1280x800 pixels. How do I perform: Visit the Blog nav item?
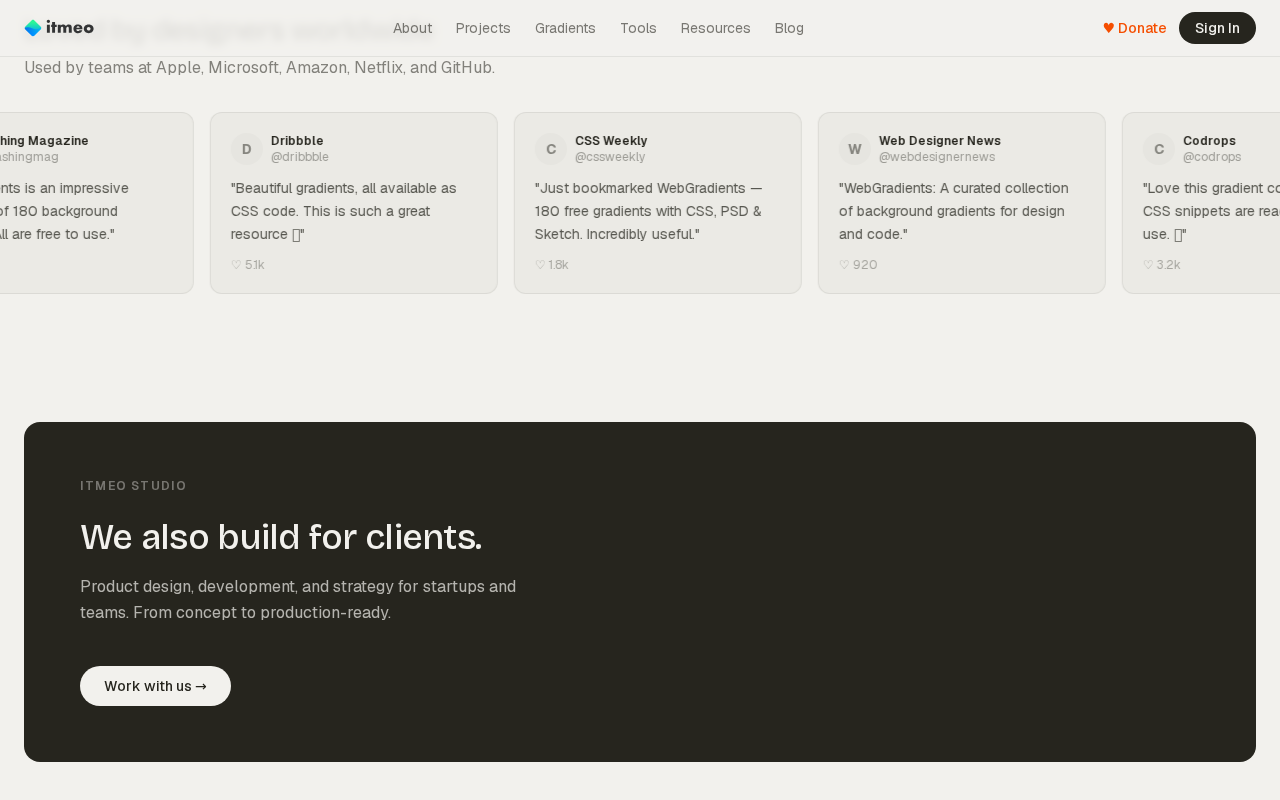[789, 28]
